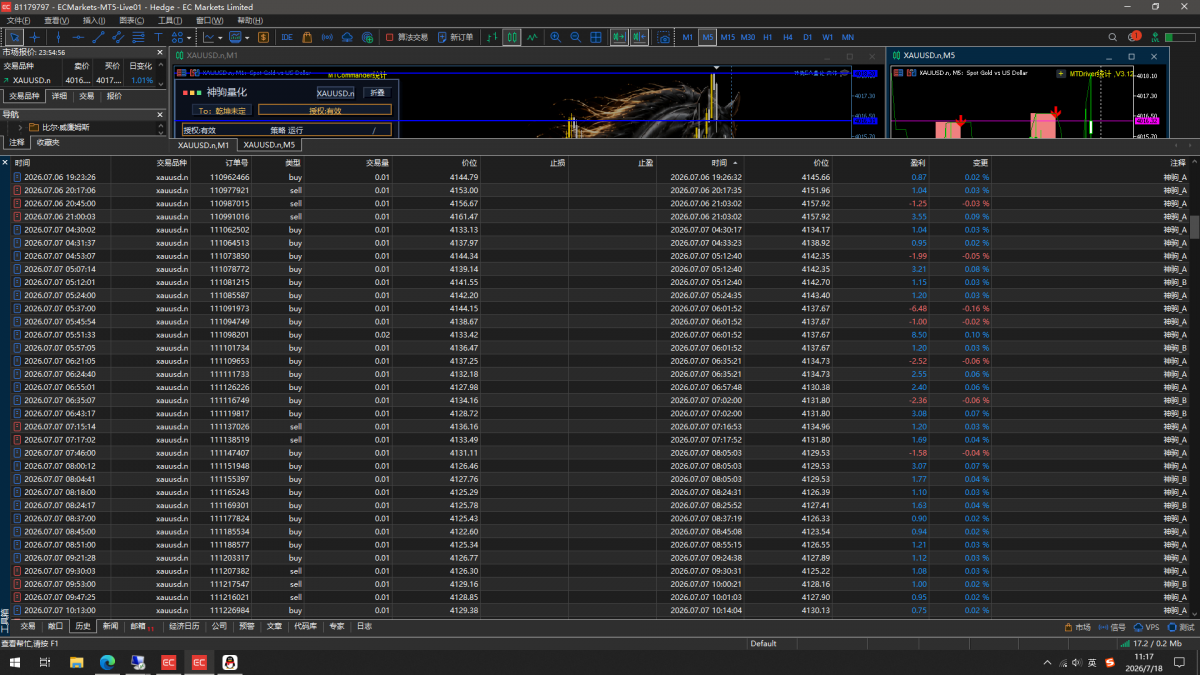The height and width of the screenshot is (675, 1200).
Task: Open the cloud VPS hosting icon
Action: pos(347,37)
